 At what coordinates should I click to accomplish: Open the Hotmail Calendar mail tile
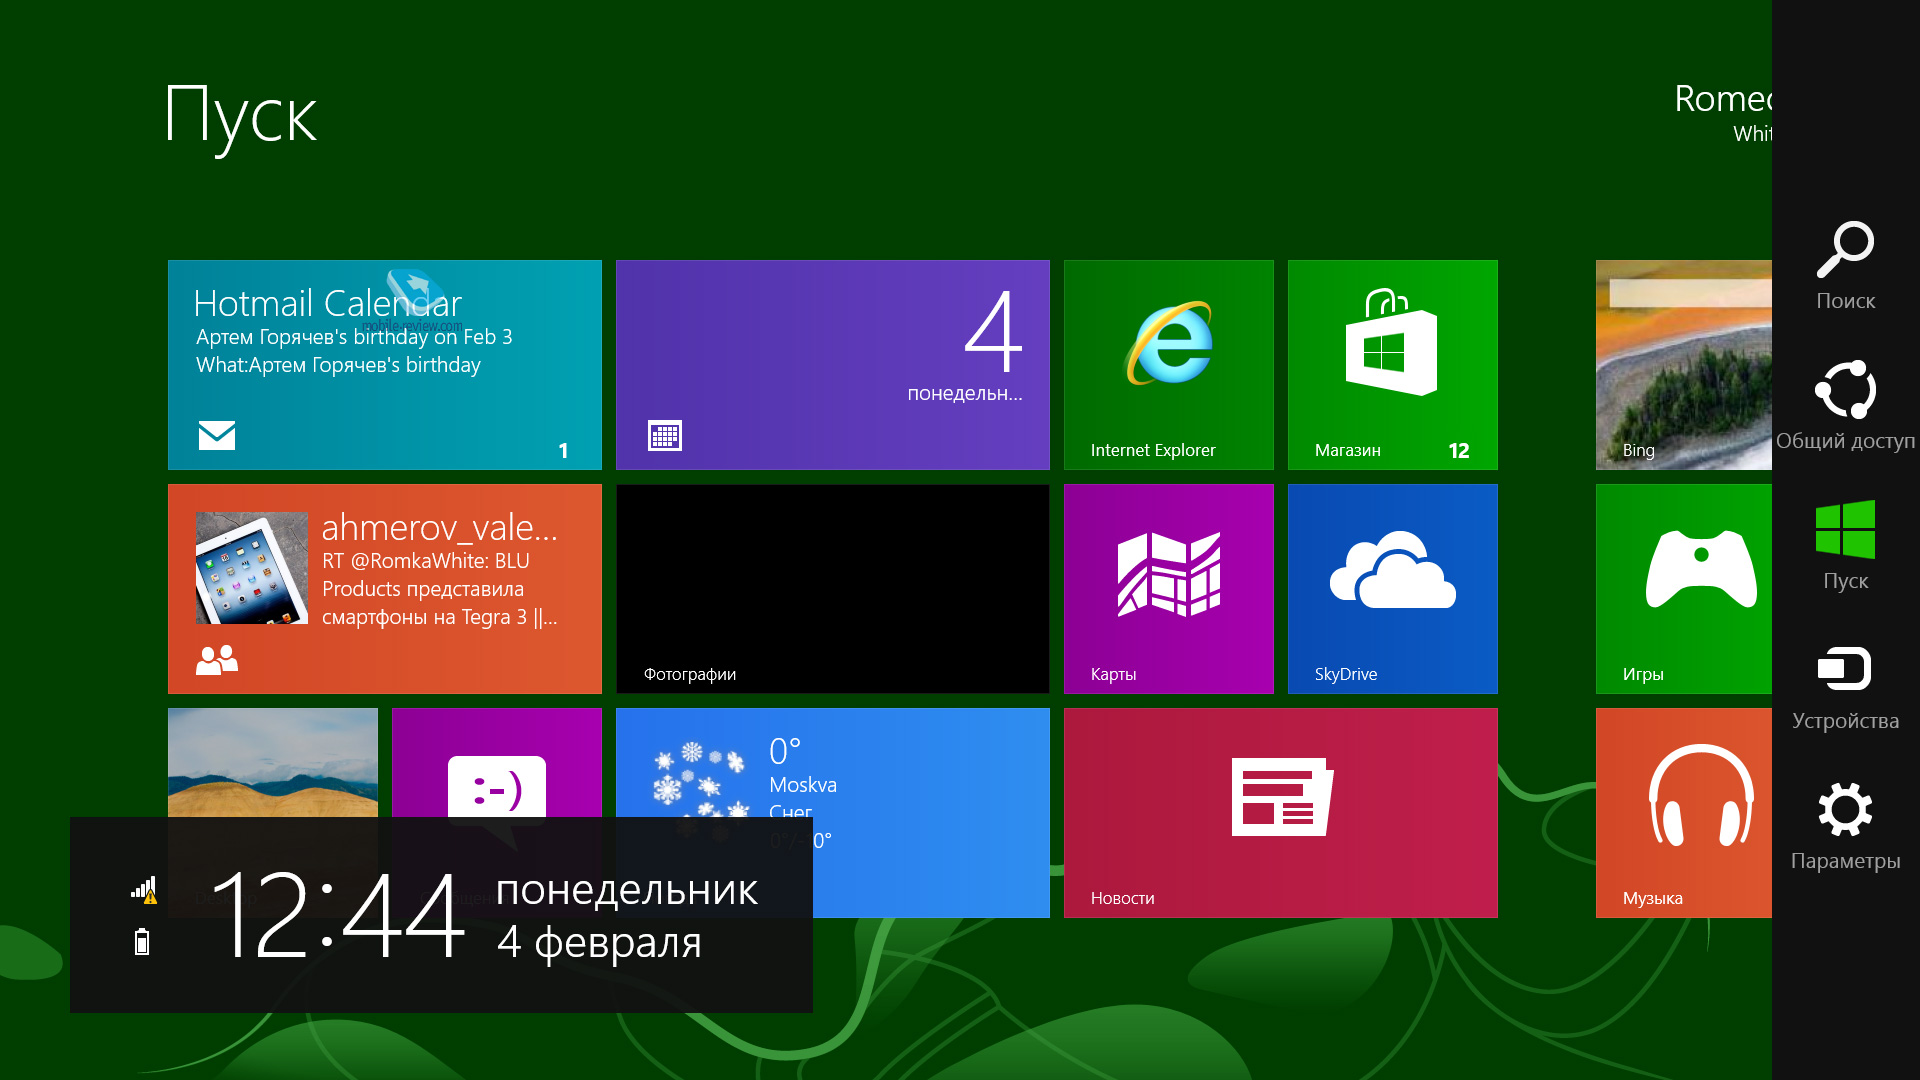385,365
